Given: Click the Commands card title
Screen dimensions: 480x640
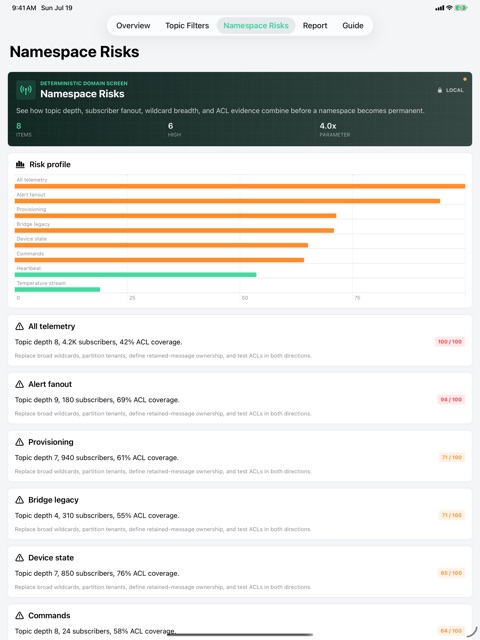Looking at the screenshot, I should click(x=49, y=616).
